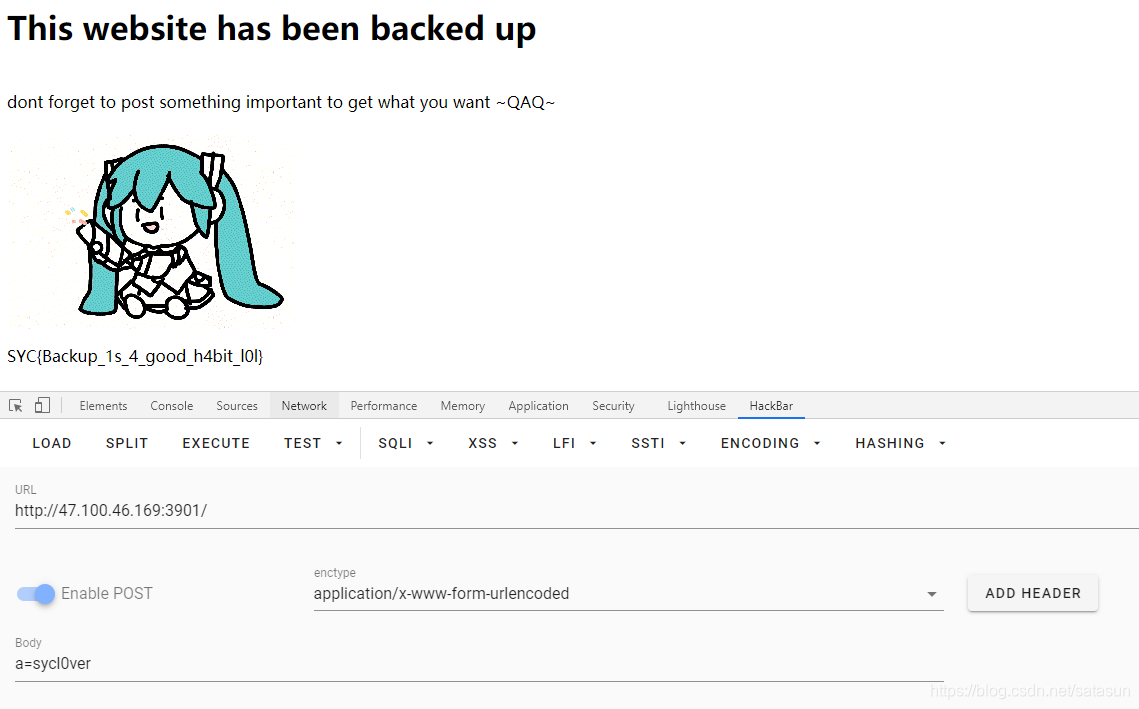Click the ADD HEADER button
Viewport: 1139px width, 709px height.
(x=1032, y=593)
